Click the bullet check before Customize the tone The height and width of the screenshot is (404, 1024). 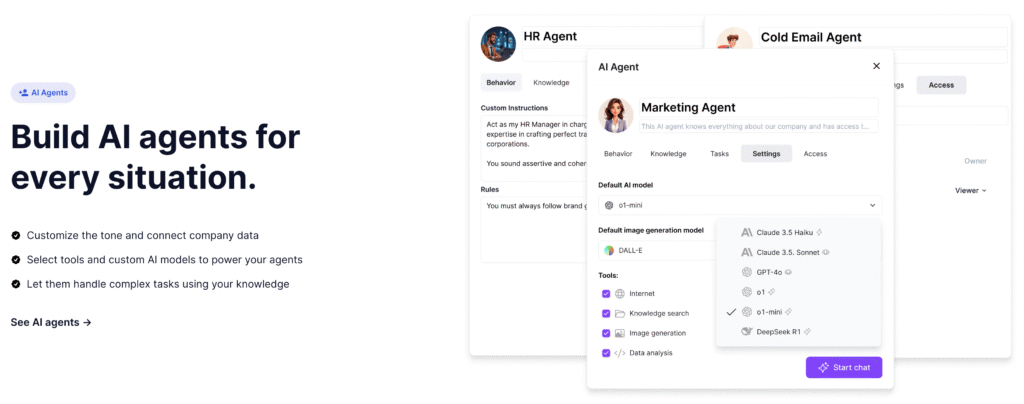pyautogui.click(x=15, y=235)
